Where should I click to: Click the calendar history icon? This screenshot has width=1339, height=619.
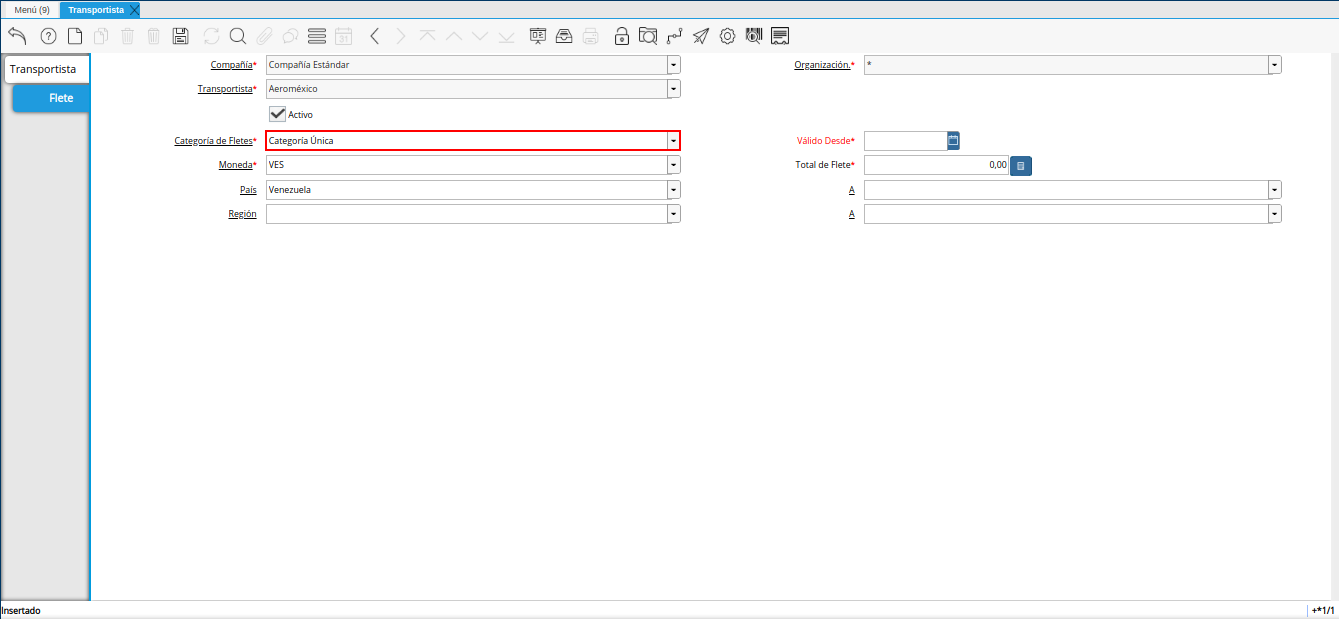[x=343, y=36]
